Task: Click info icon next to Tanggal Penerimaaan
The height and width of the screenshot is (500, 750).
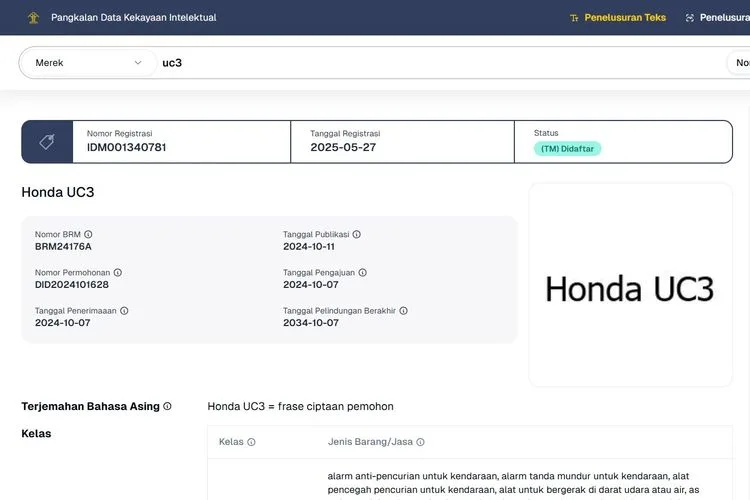Action: pos(124,311)
